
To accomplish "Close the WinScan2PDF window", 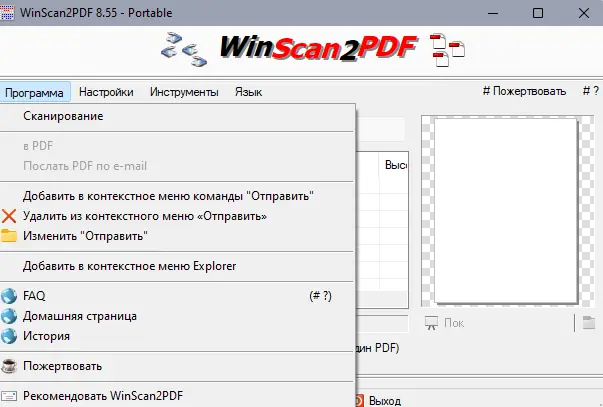I will coord(584,13).
